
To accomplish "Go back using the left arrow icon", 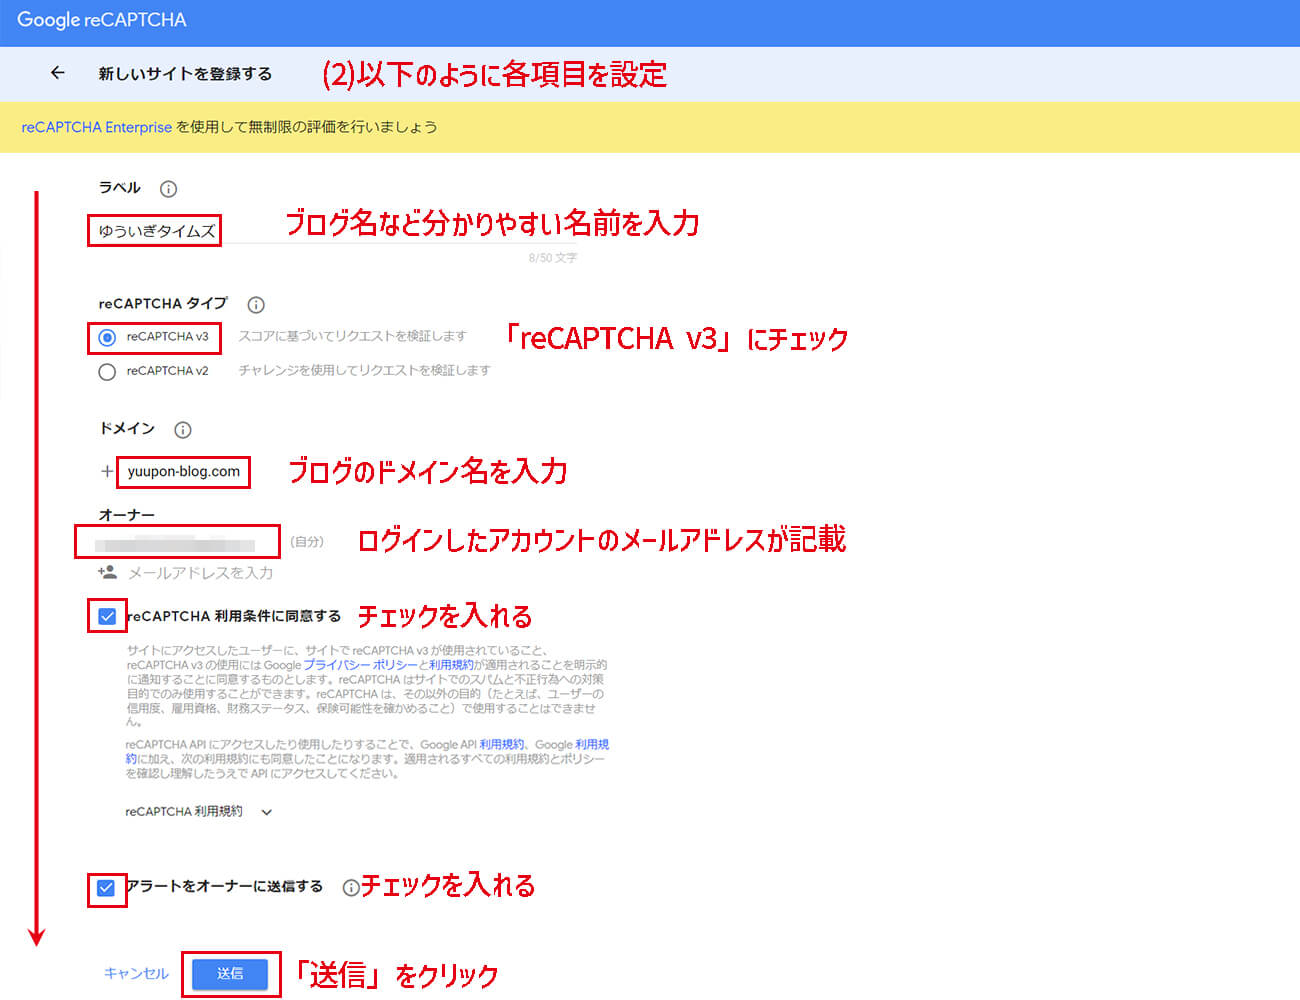I will 57,73.
